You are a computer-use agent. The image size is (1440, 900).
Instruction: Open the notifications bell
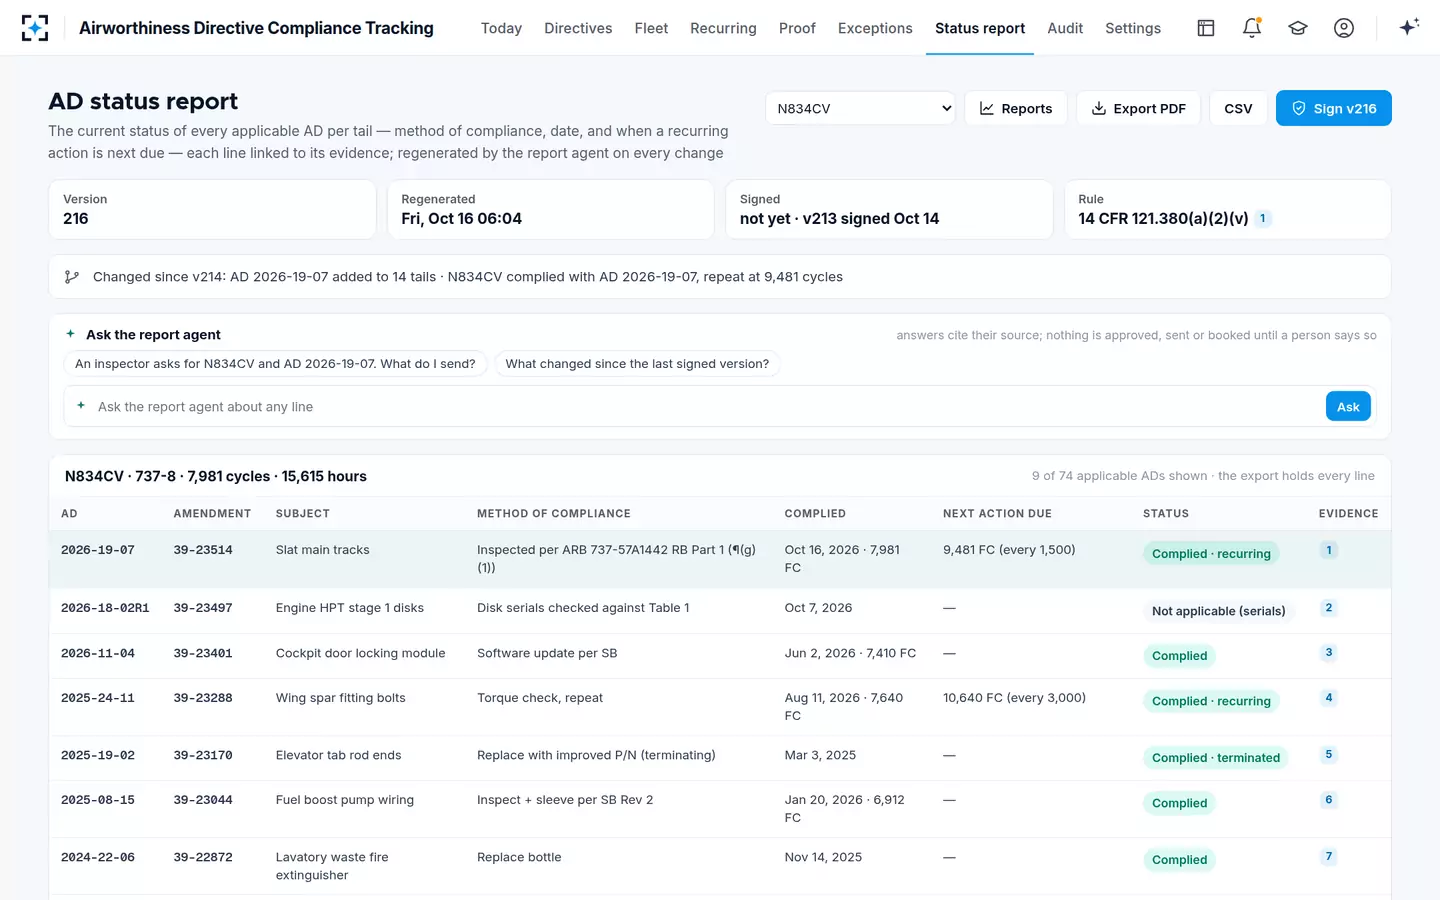(x=1252, y=28)
